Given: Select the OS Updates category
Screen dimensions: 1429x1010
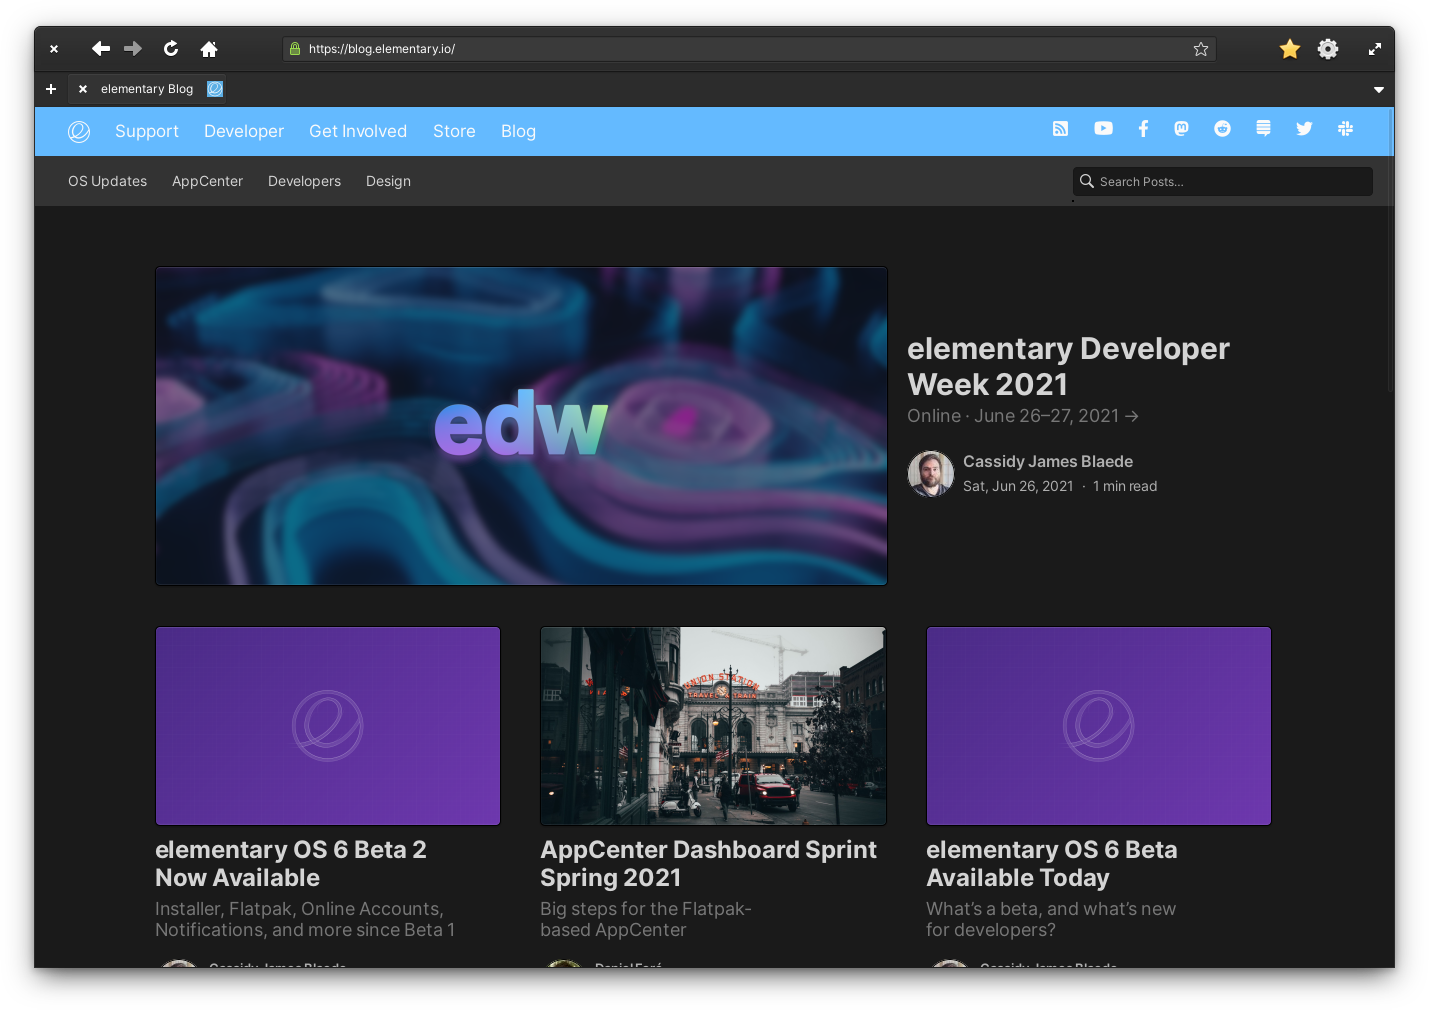Looking at the screenshot, I should pyautogui.click(x=107, y=181).
